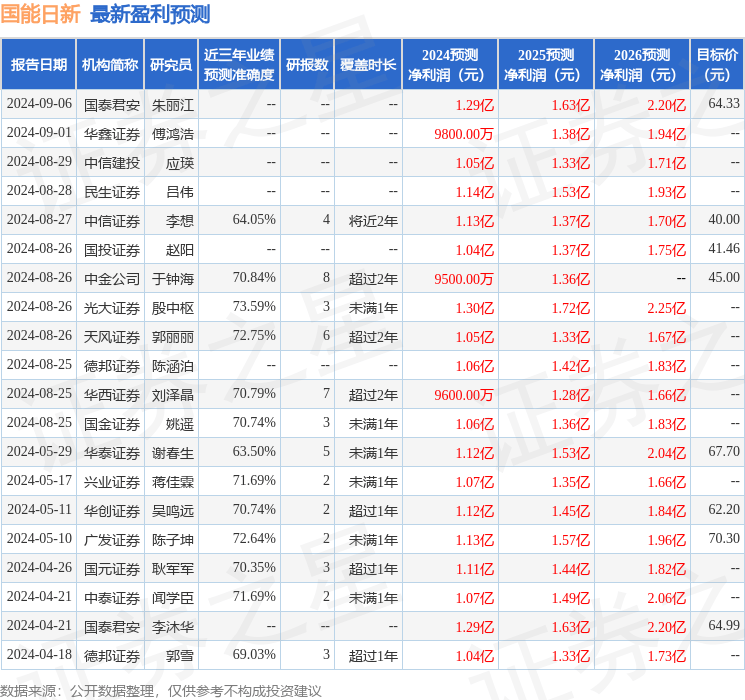745x700 pixels.
Task: Click the date 2024-09-06
Action: (39, 104)
